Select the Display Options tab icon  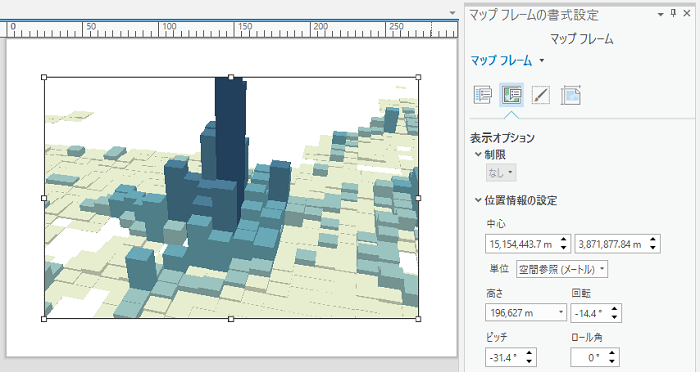[511, 95]
